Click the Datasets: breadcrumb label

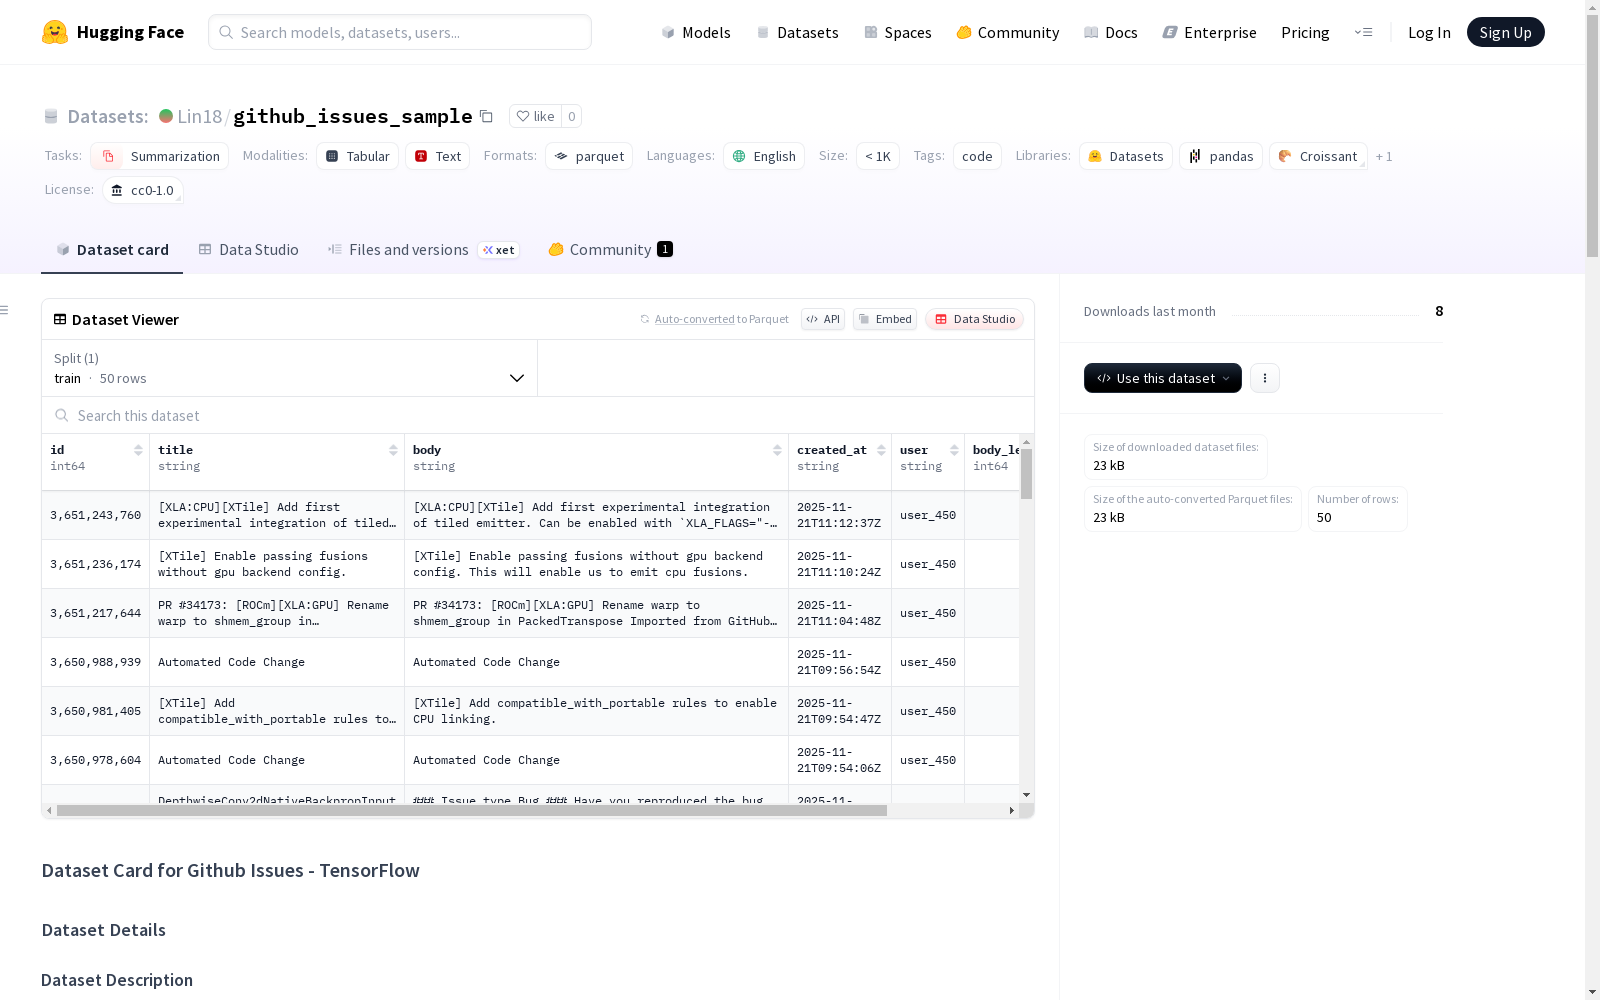pyautogui.click(x=108, y=116)
